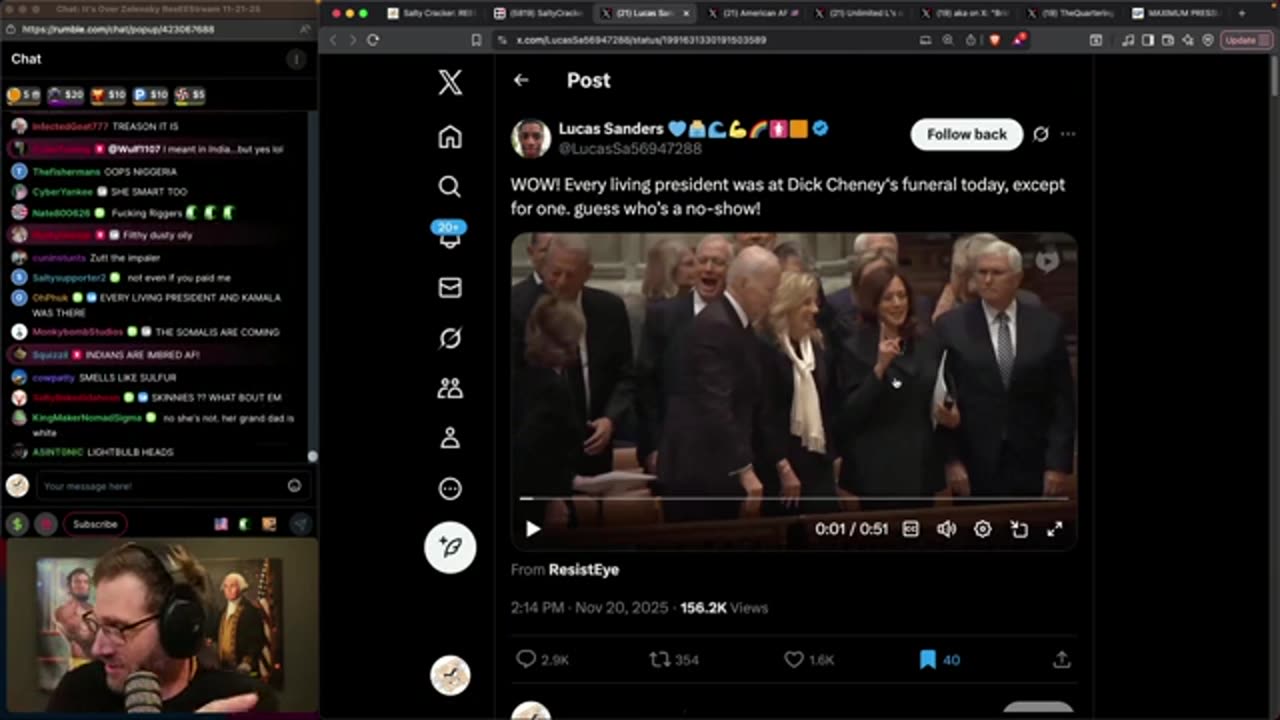Click Subscribe button in chat
This screenshot has width=1280, height=720.
pos(95,524)
